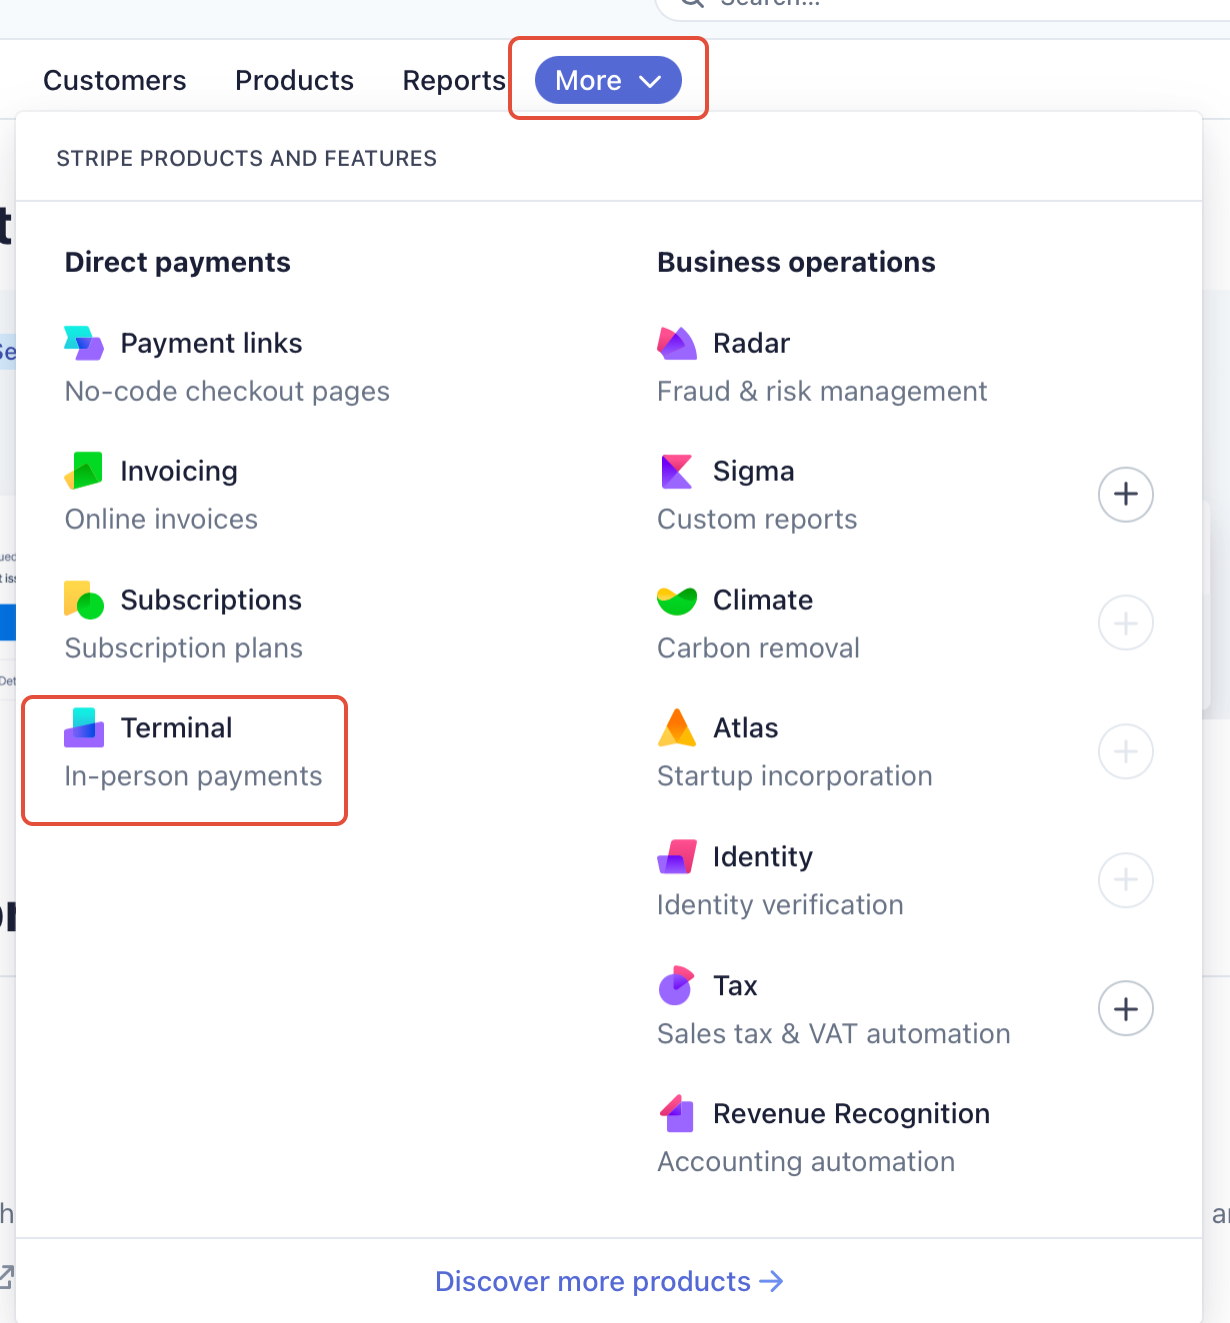This screenshot has width=1230, height=1323.
Task: Click the Subscriptions product icon
Action: (84, 600)
